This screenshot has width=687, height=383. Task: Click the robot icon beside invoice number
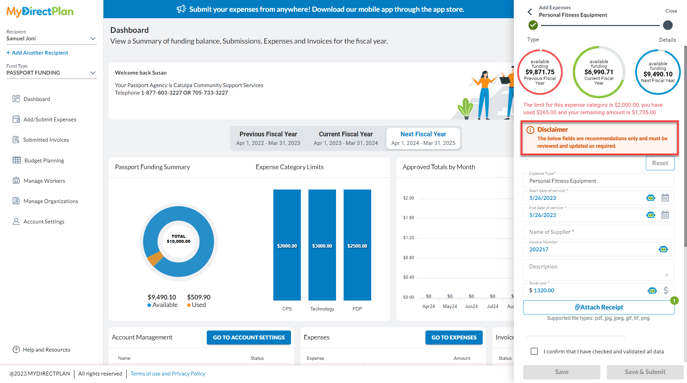click(663, 249)
